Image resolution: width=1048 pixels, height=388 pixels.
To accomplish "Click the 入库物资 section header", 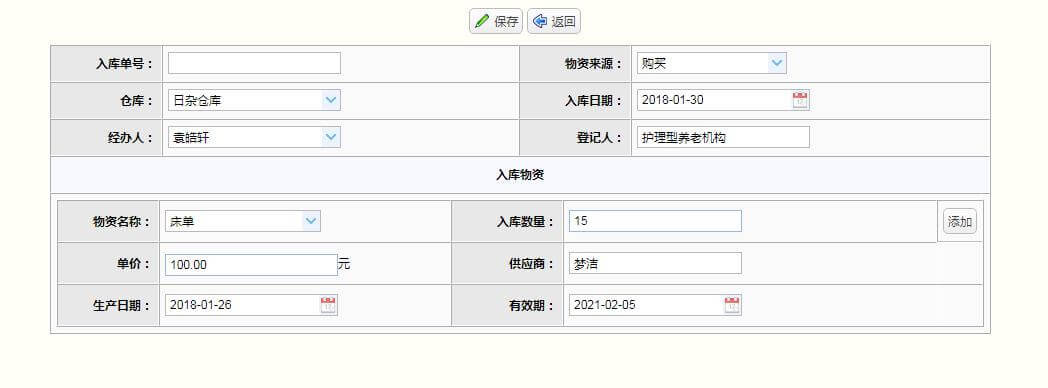I will point(520,175).
